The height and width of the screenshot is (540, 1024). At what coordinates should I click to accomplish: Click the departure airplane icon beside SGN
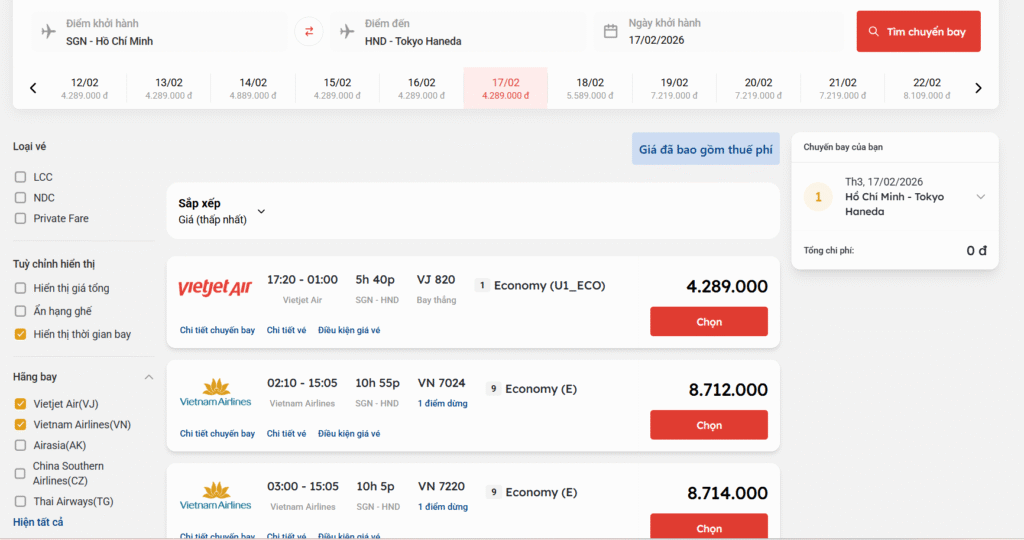(48, 32)
